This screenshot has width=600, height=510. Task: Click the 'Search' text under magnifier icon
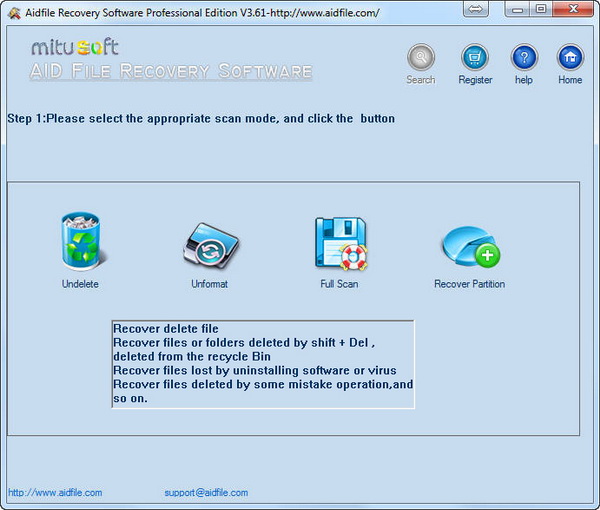[421, 80]
